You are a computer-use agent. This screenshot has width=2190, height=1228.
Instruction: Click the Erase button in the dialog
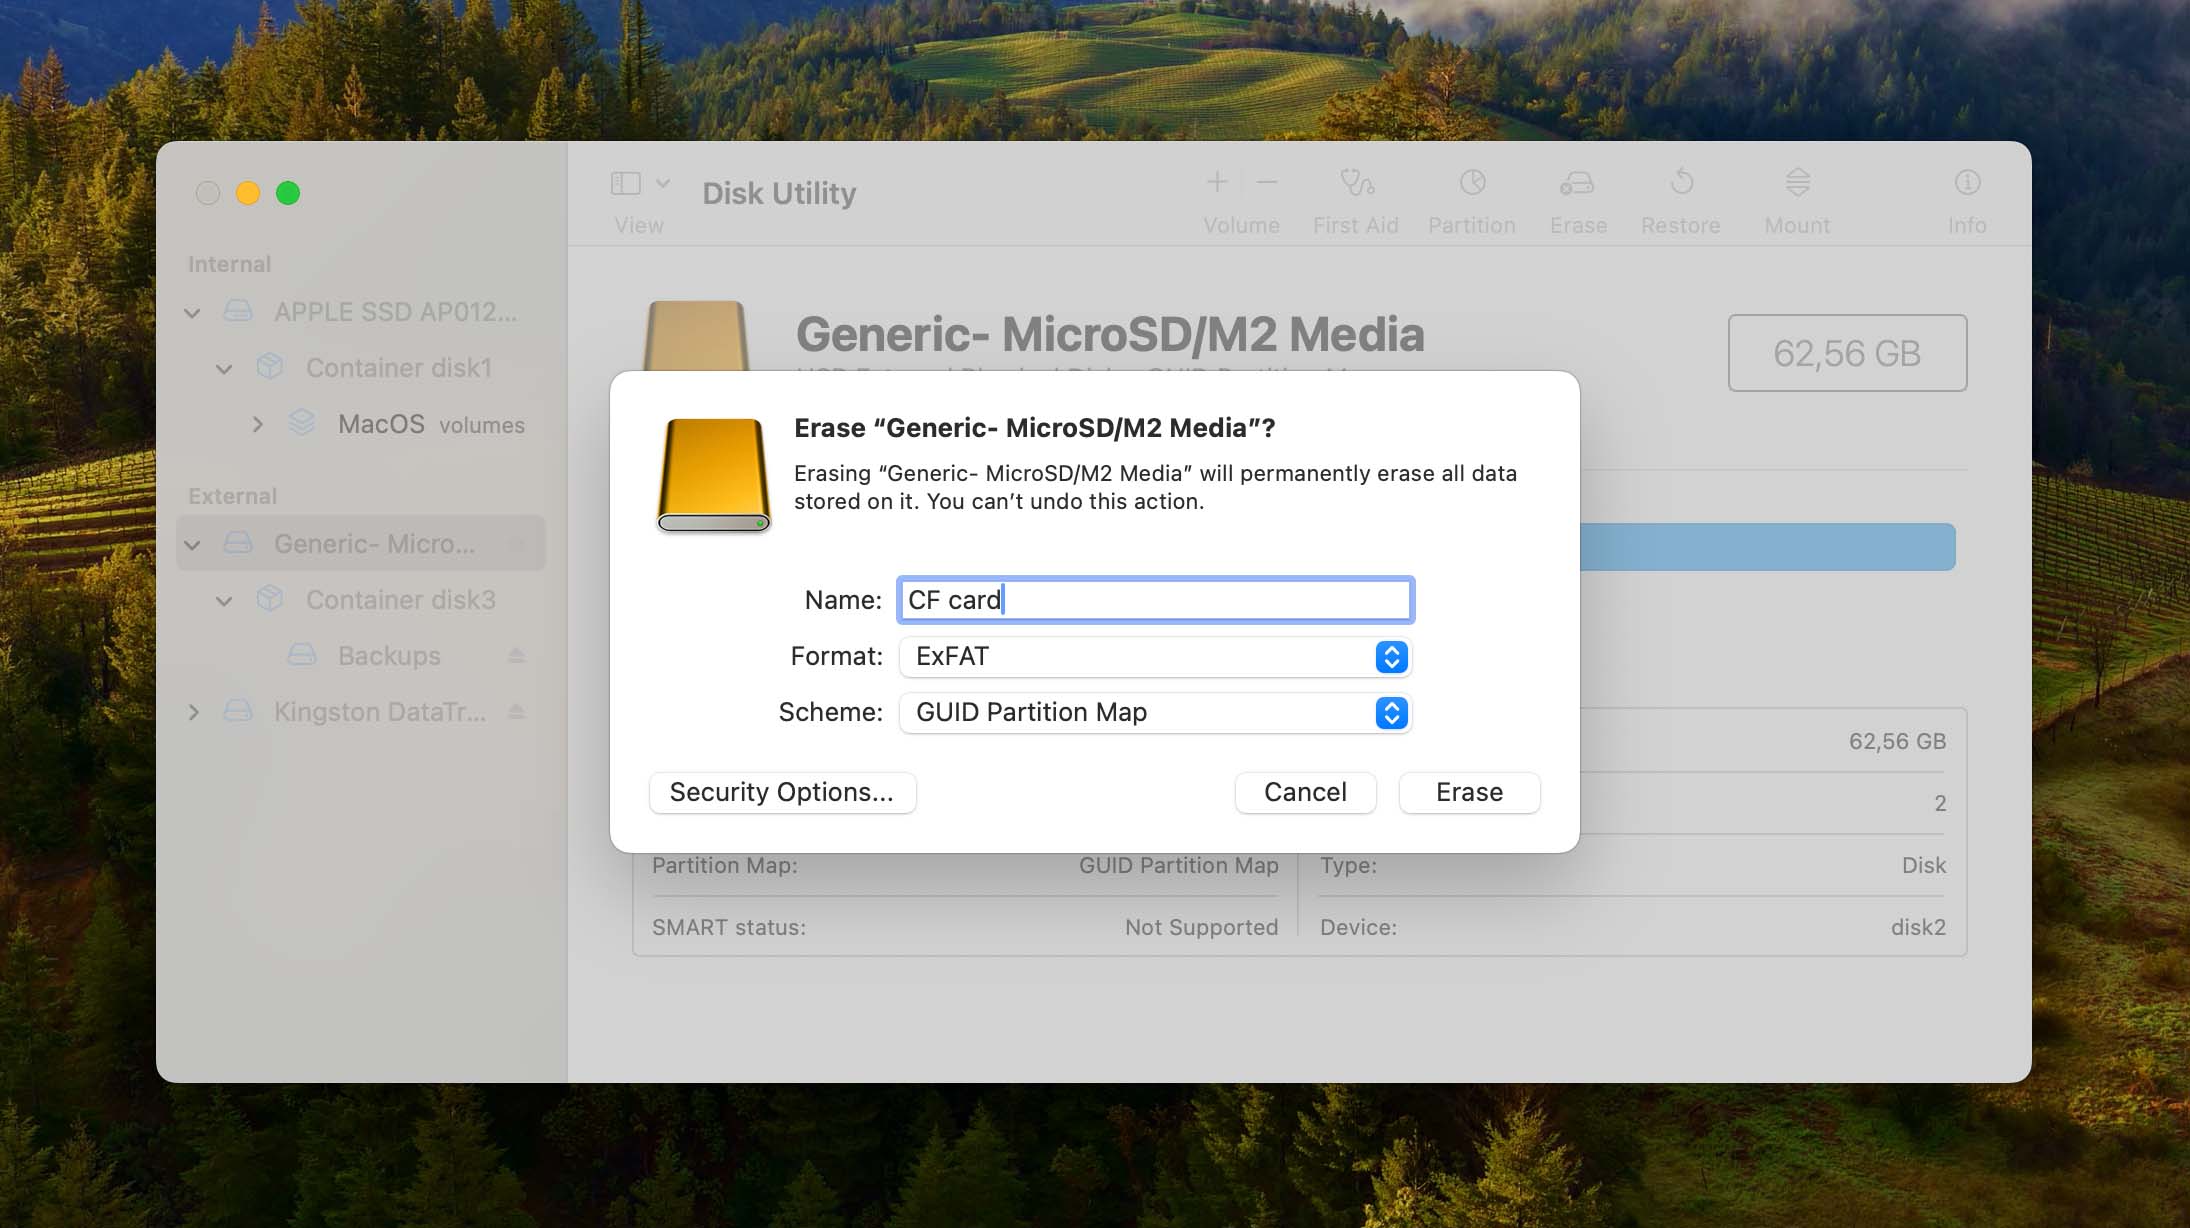(1469, 792)
